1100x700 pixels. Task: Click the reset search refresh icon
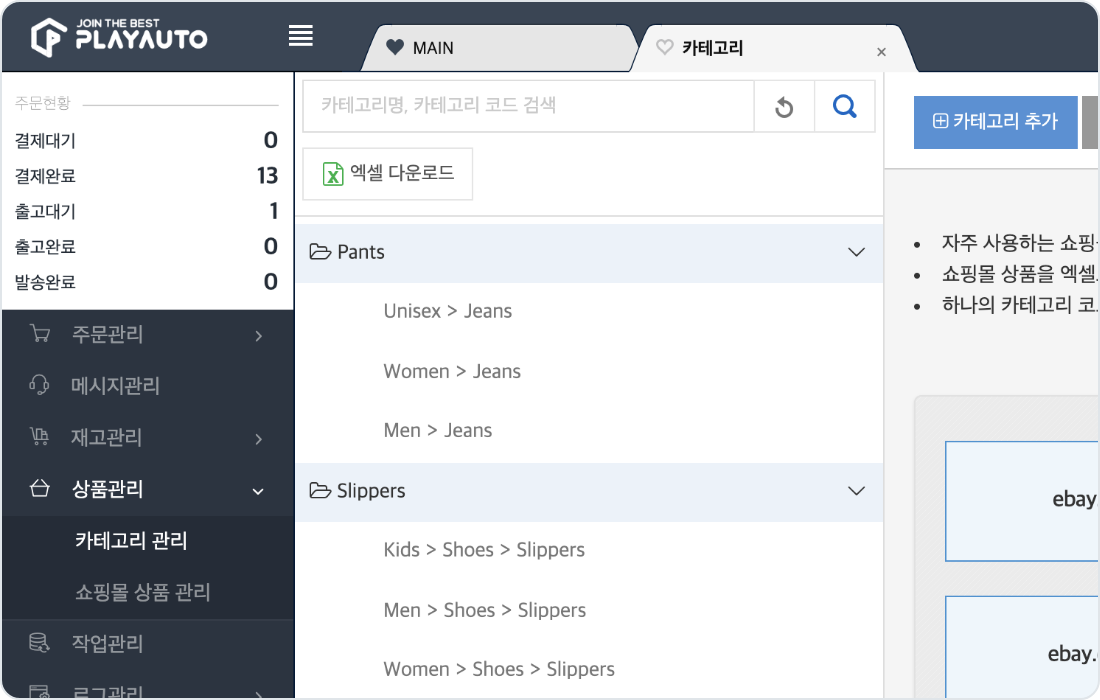(x=784, y=107)
